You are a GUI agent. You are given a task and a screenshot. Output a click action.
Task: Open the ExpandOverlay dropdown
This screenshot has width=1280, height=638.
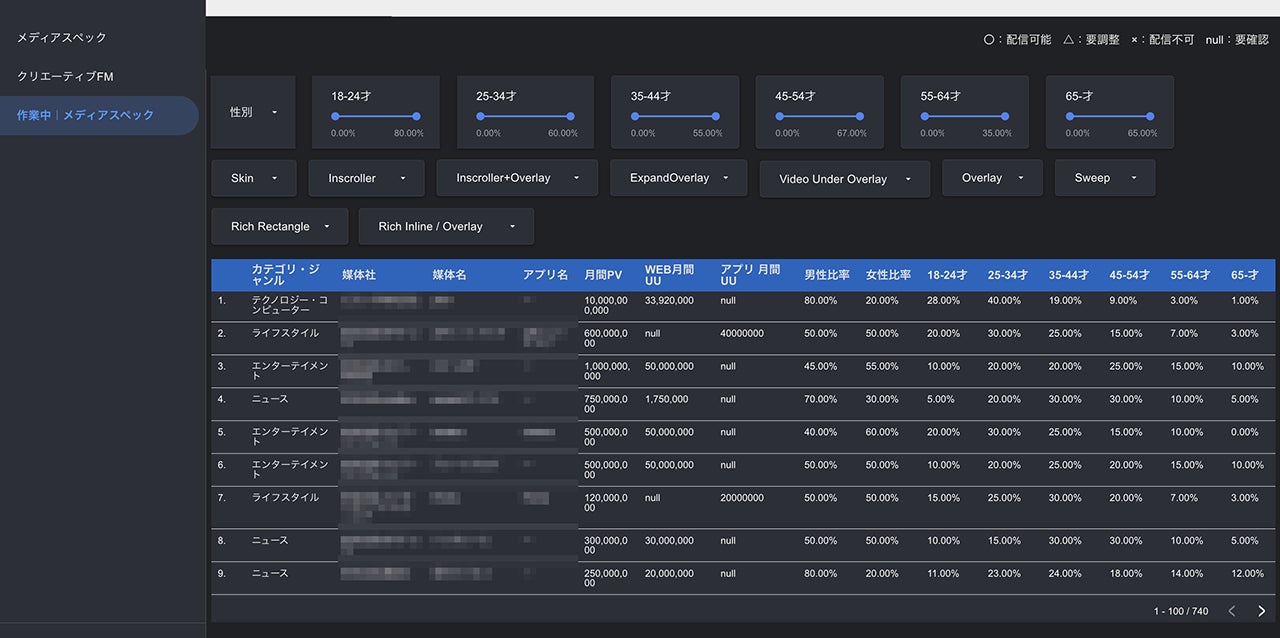point(678,178)
